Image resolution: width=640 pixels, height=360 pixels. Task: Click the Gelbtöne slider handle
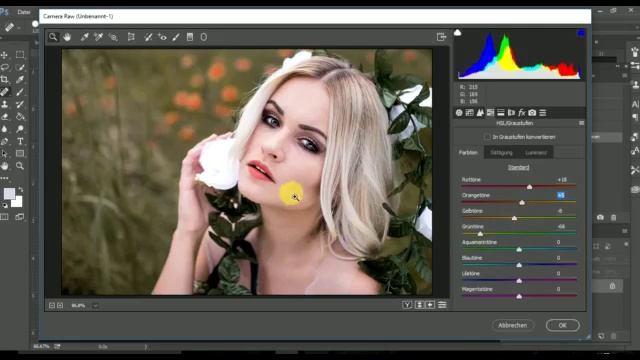click(514, 218)
